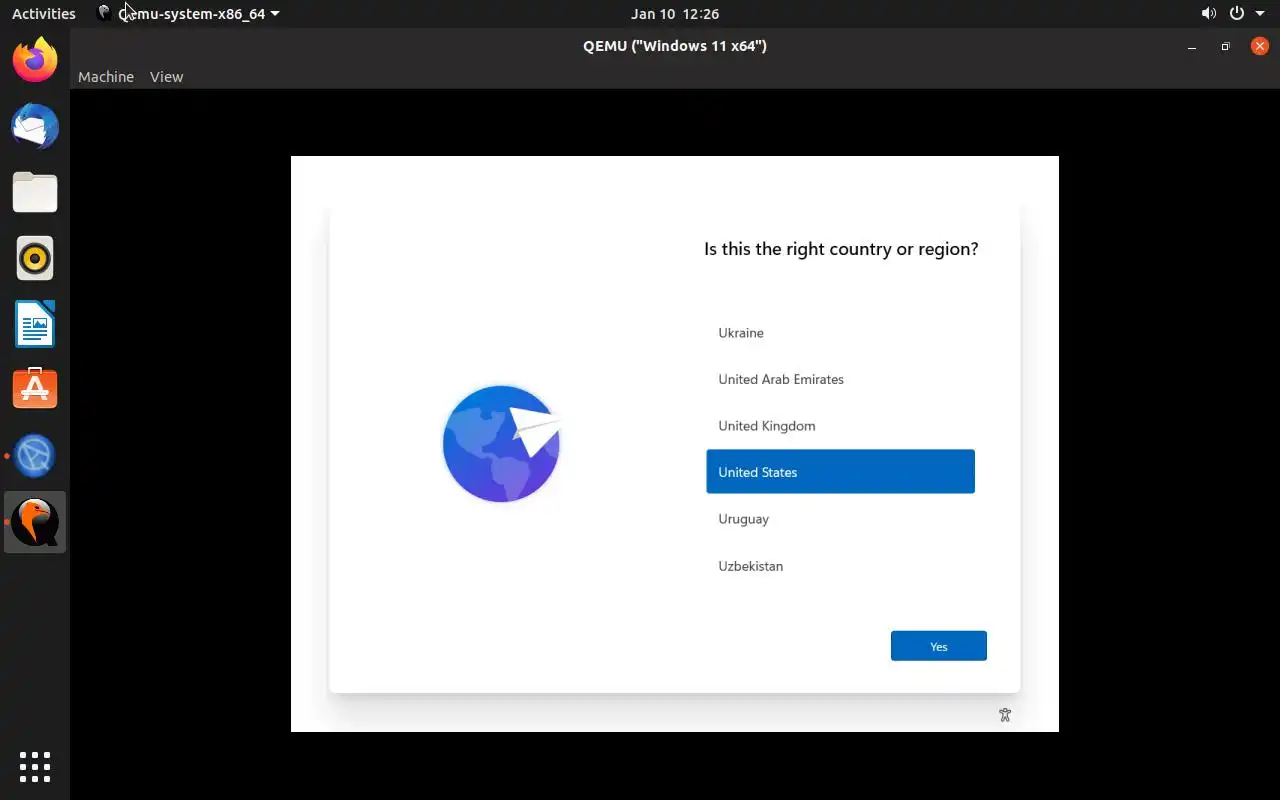Open the clock showing Jan 10 12:26
The height and width of the screenshot is (800, 1280).
pos(675,14)
